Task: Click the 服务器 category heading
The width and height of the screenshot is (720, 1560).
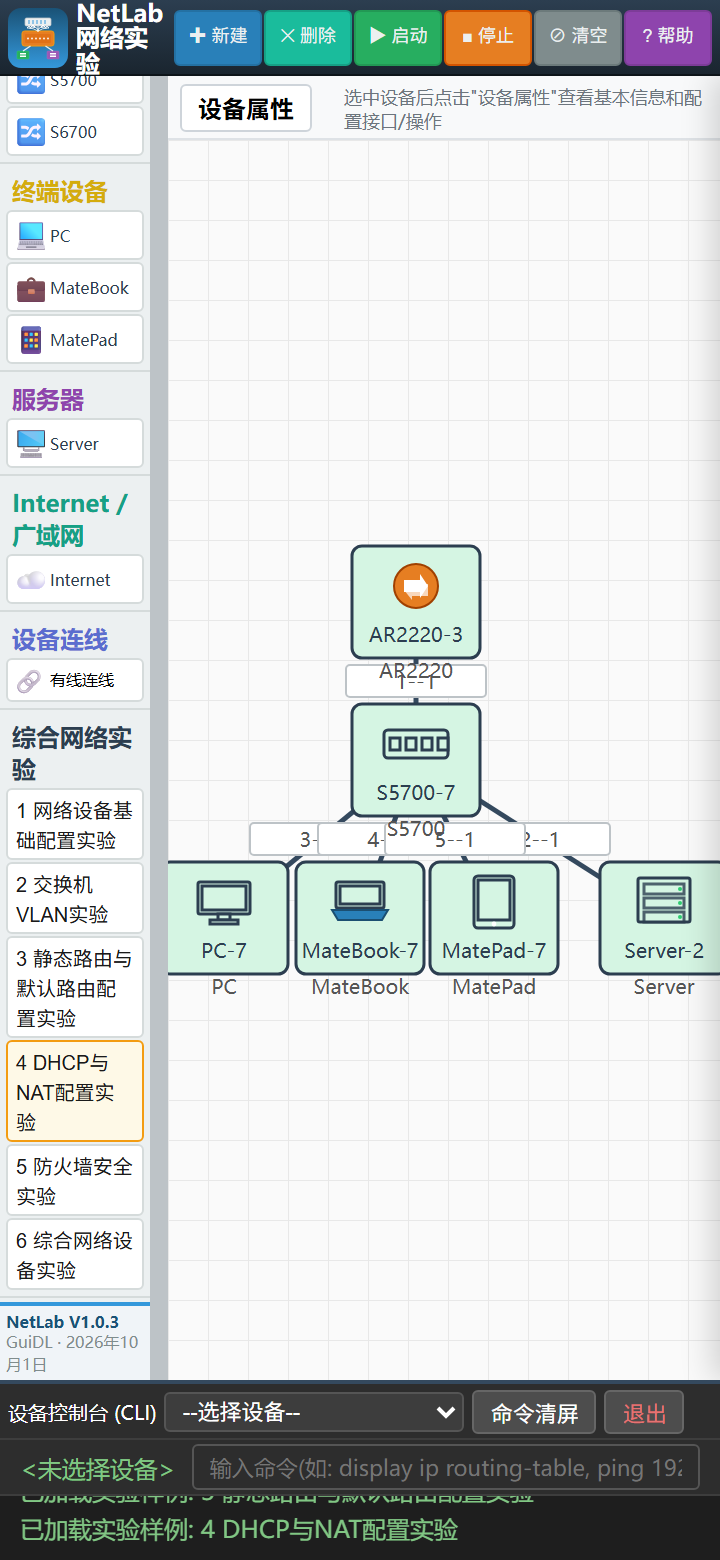Action: coord(48,400)
